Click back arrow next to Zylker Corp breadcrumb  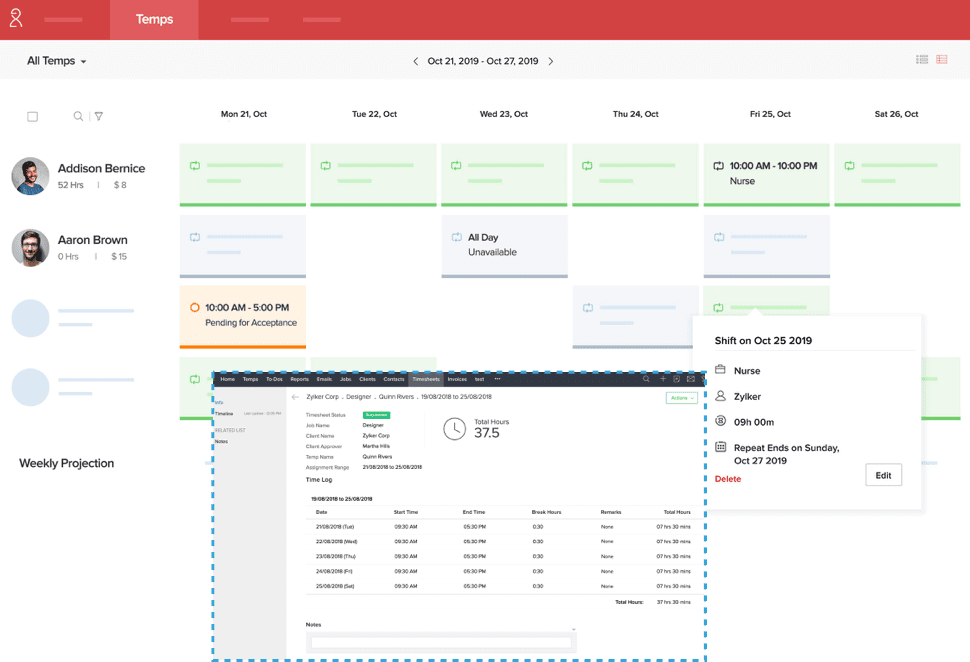[295, 397]
